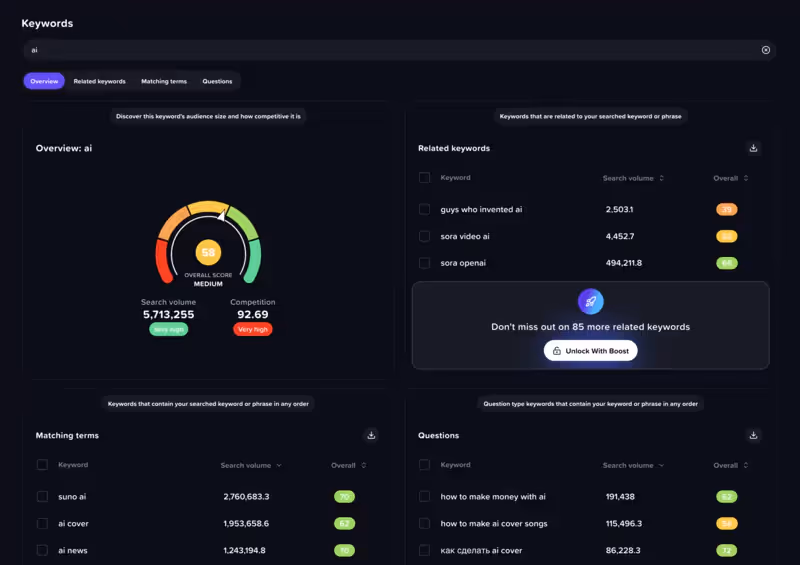Click the 5,713,255 search volume figure
Viewport: 800px width, 565px height.
[168, 314]
